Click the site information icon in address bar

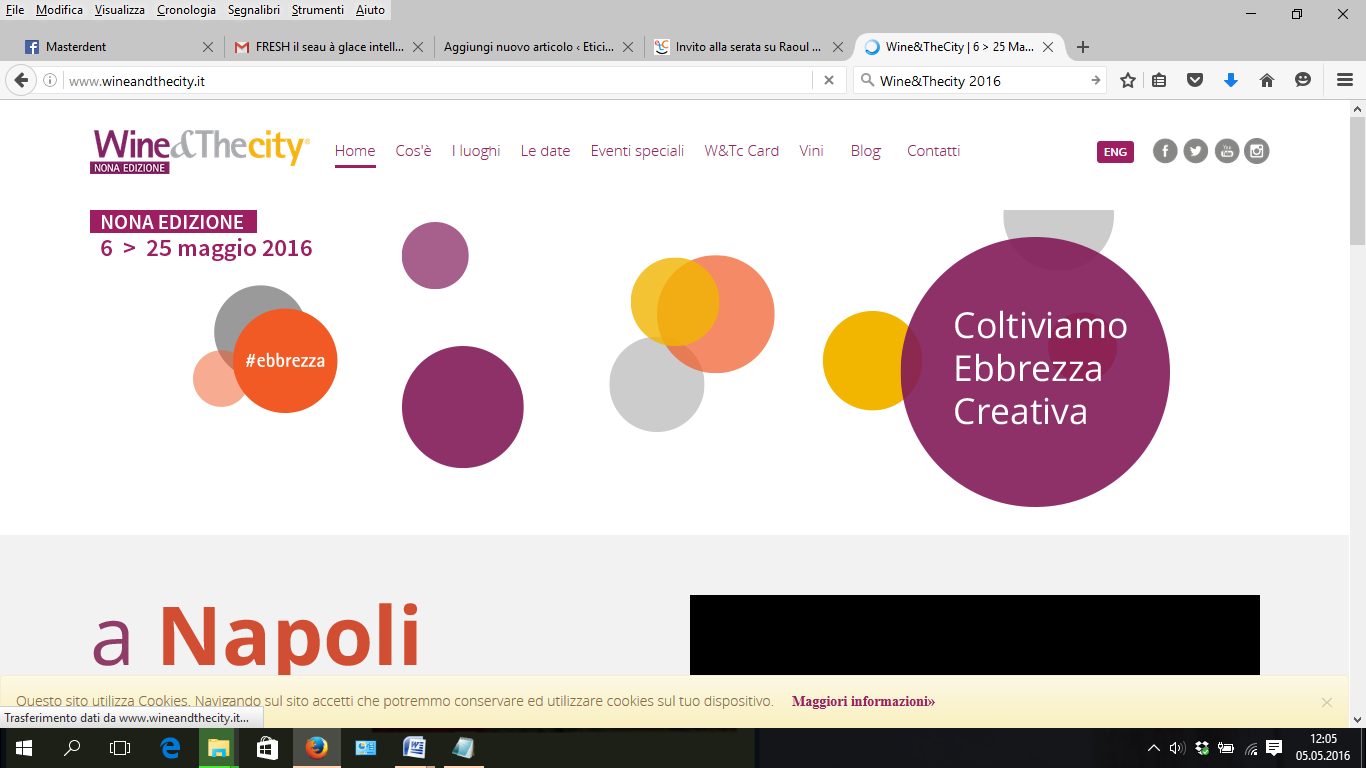click(50, 81)
